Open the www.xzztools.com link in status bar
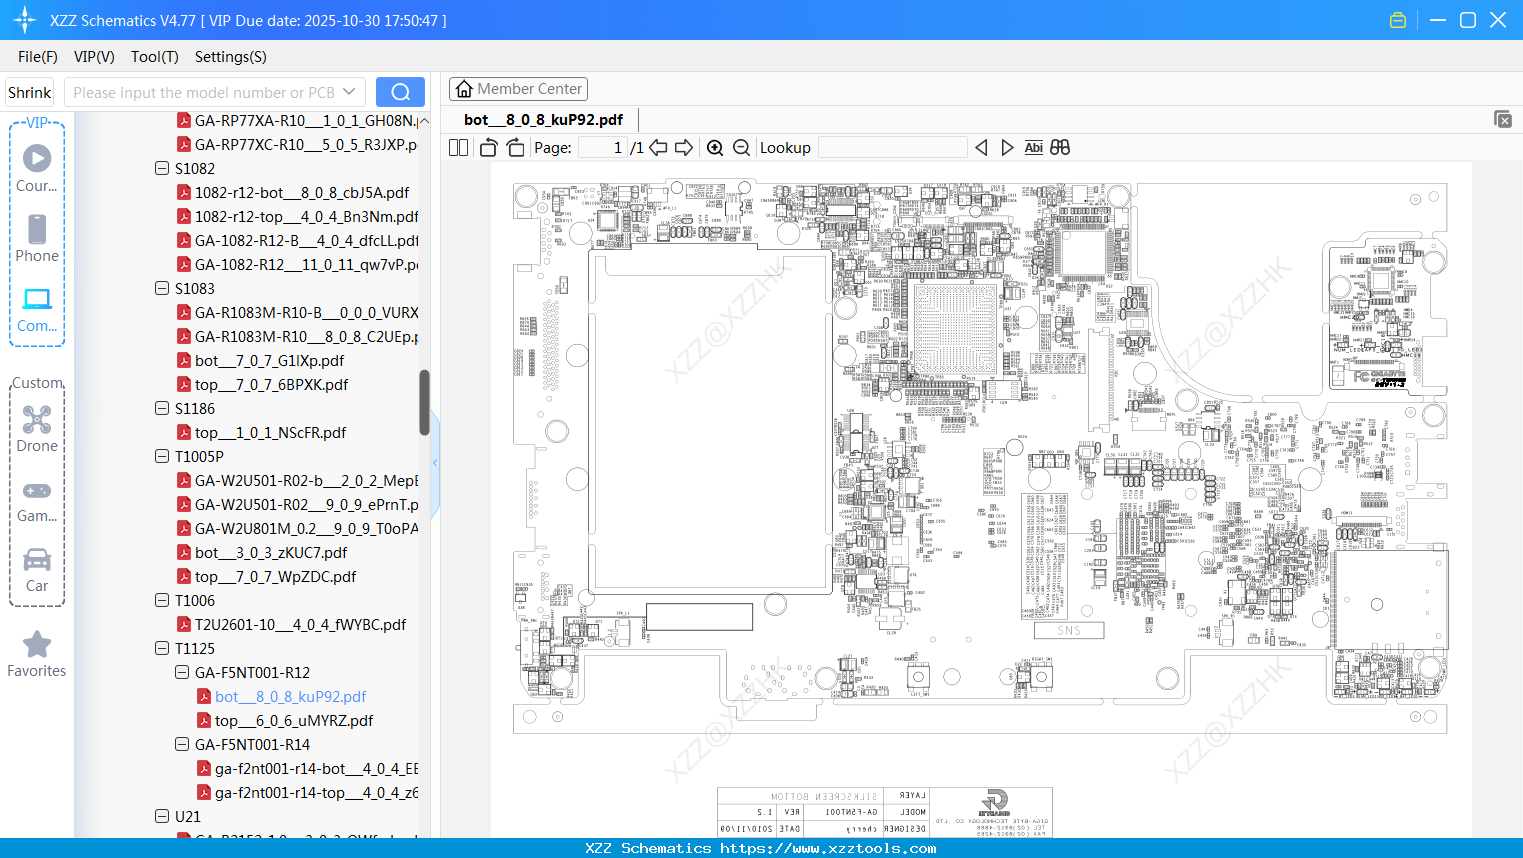 pos(828,848)
